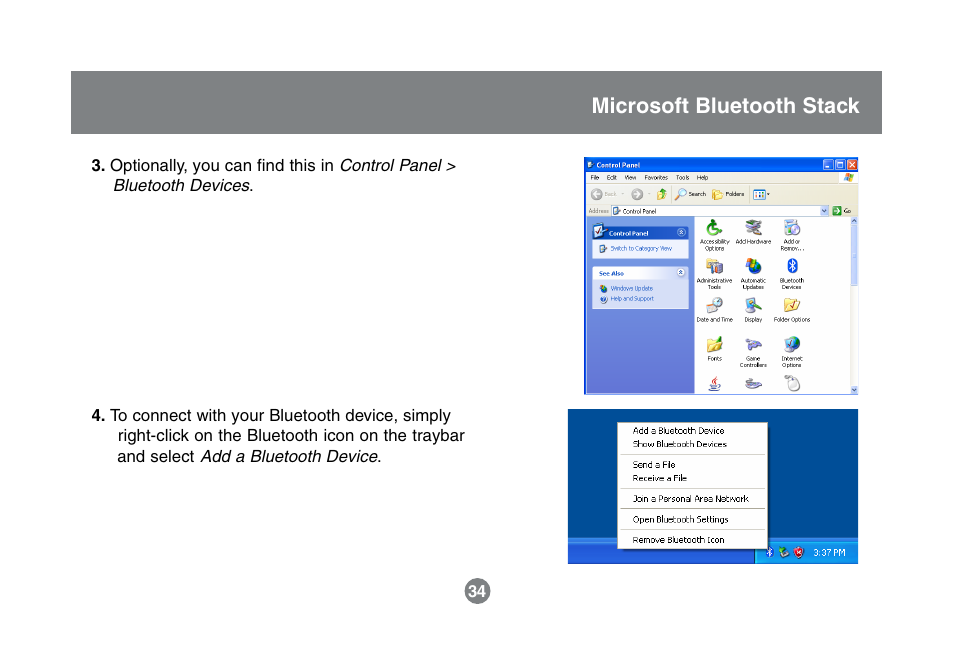This screenshot has height=664, width=954.
Task: Click the scrollbar down arrow in Control Panel
Action: pyautogui.click(x=854, y=390)
